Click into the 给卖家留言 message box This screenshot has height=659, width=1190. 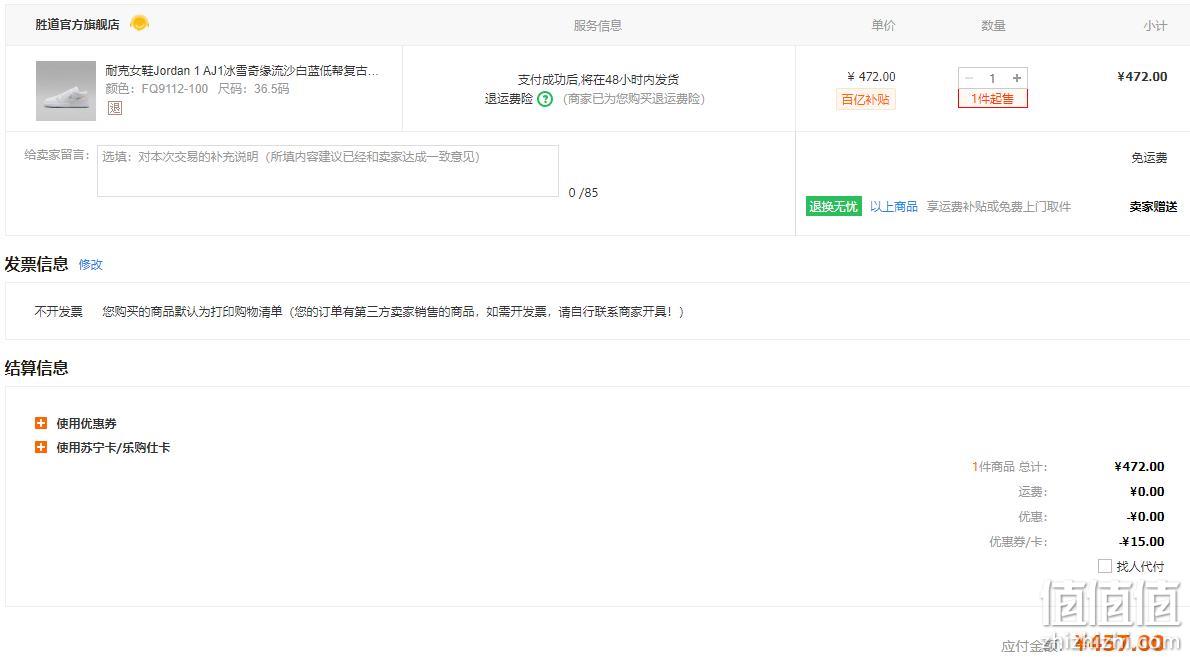coord(328,171)
